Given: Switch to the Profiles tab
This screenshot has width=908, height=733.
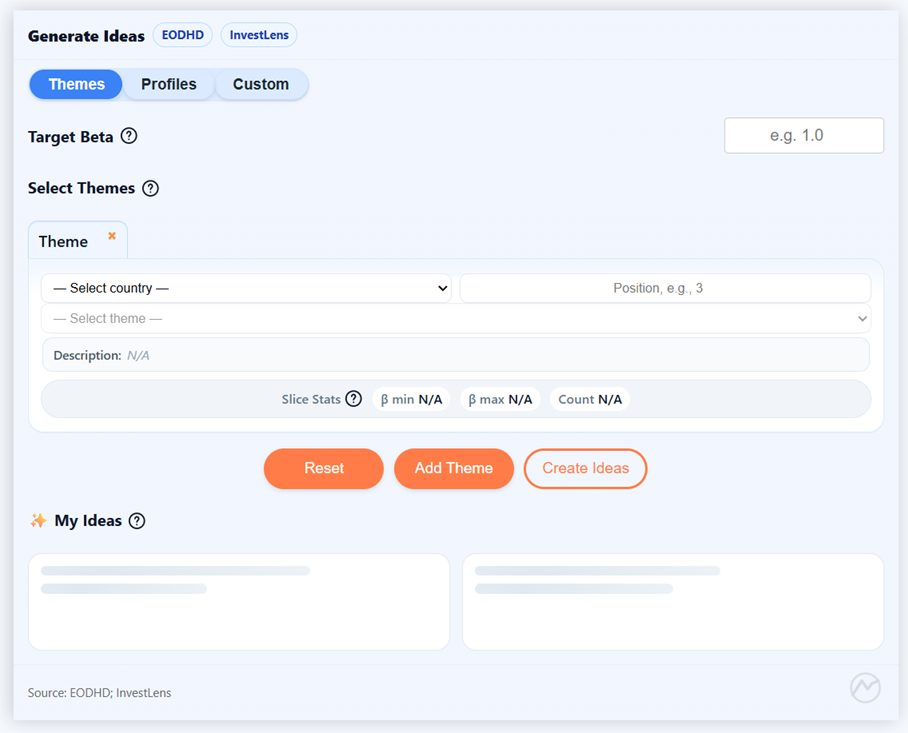Looking at the screenshot, I should click(x=168, y=84).
